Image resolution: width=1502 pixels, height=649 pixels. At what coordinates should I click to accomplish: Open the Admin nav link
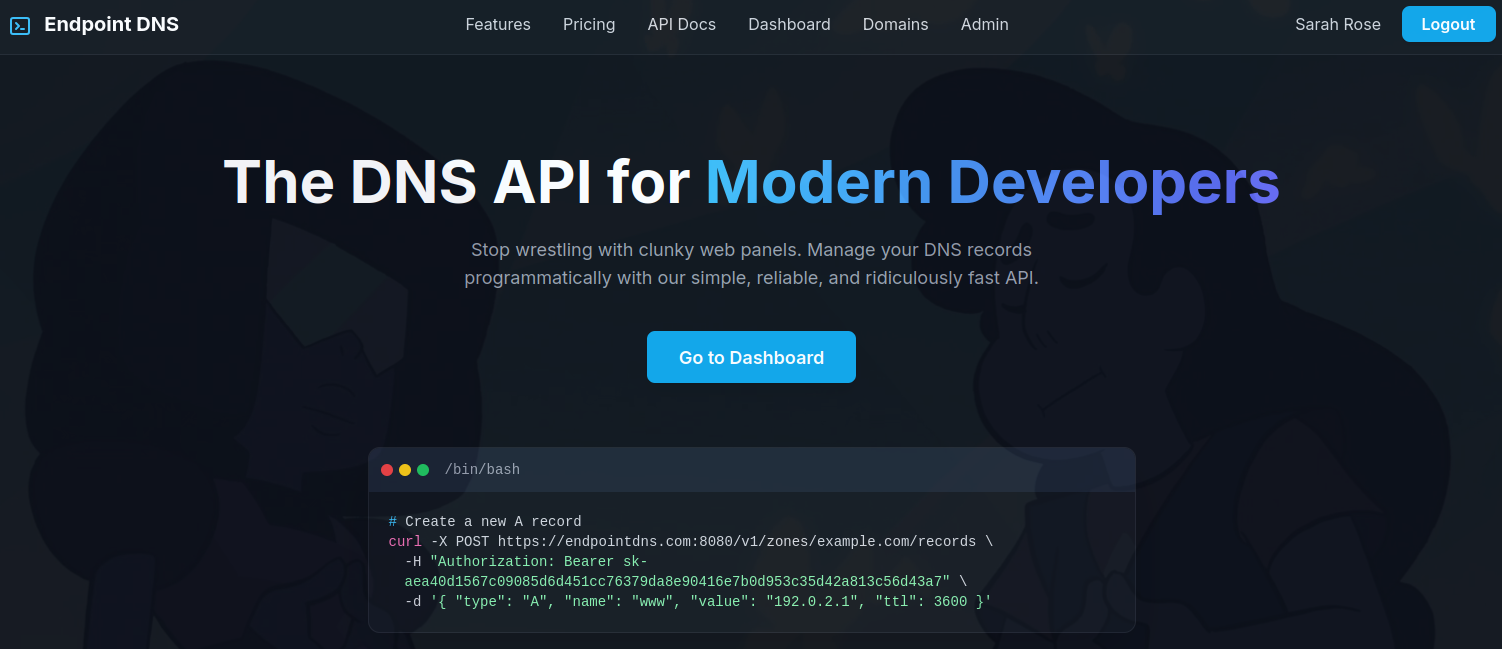984,25
